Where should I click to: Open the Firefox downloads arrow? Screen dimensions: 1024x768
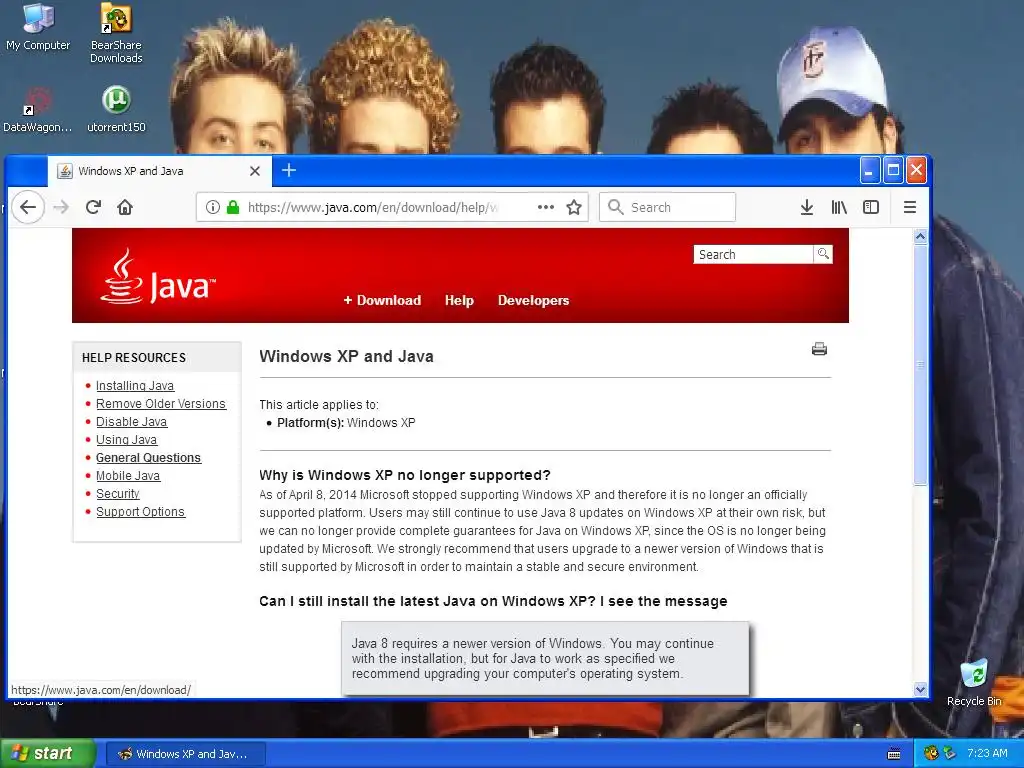coord(807,207)
